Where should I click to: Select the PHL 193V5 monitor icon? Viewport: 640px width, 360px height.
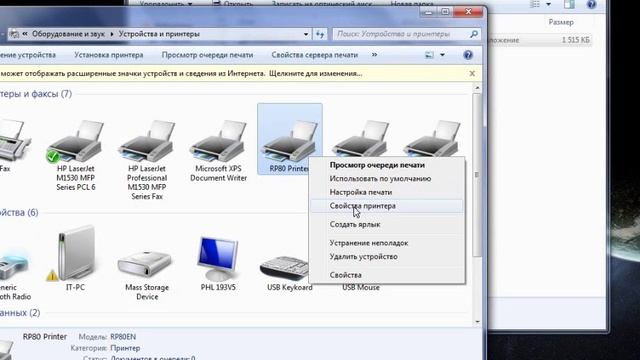coord(218,258)
